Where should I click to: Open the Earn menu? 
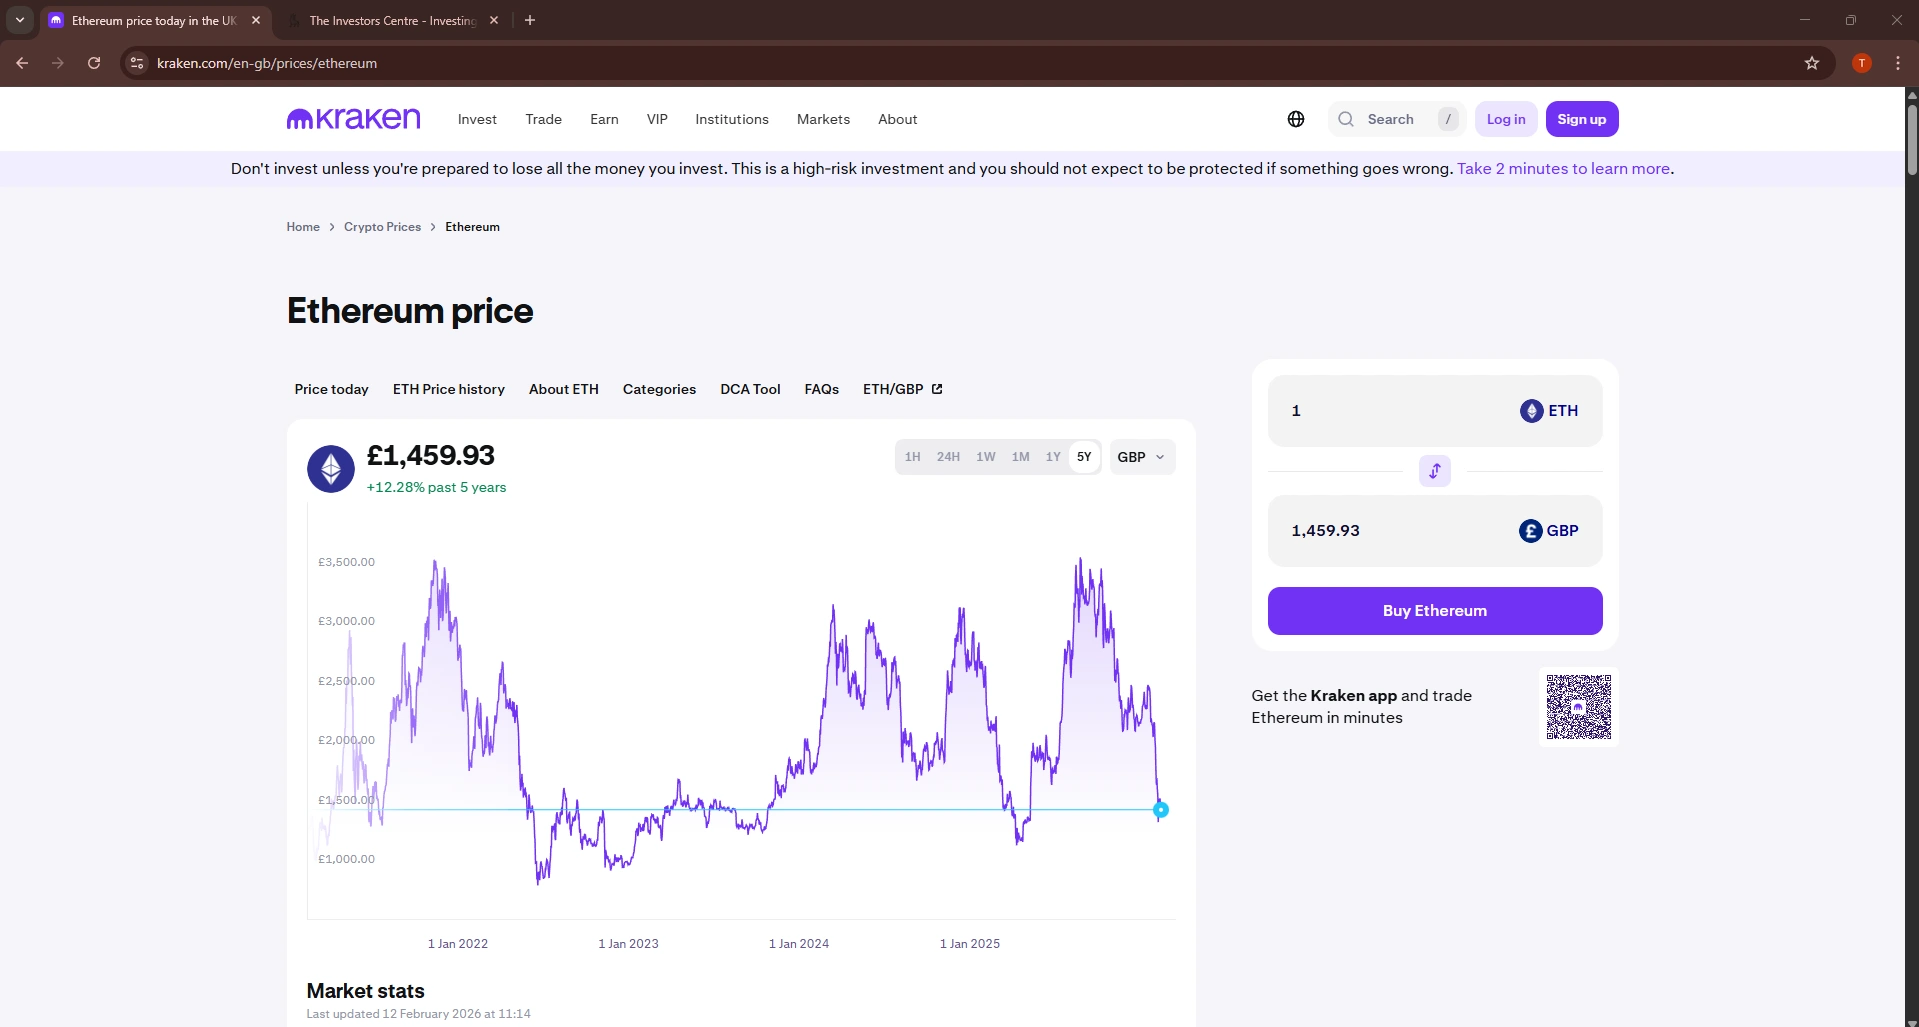coord(604,119)
